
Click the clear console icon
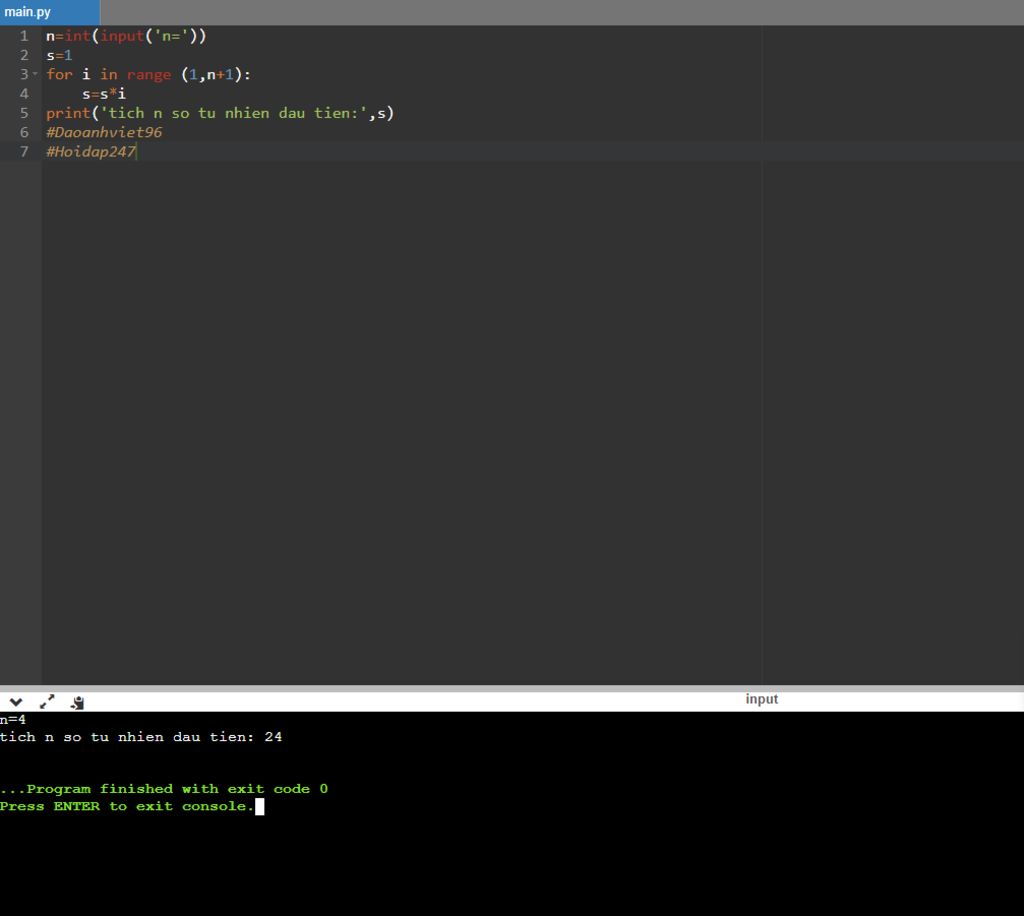point(78,703)
